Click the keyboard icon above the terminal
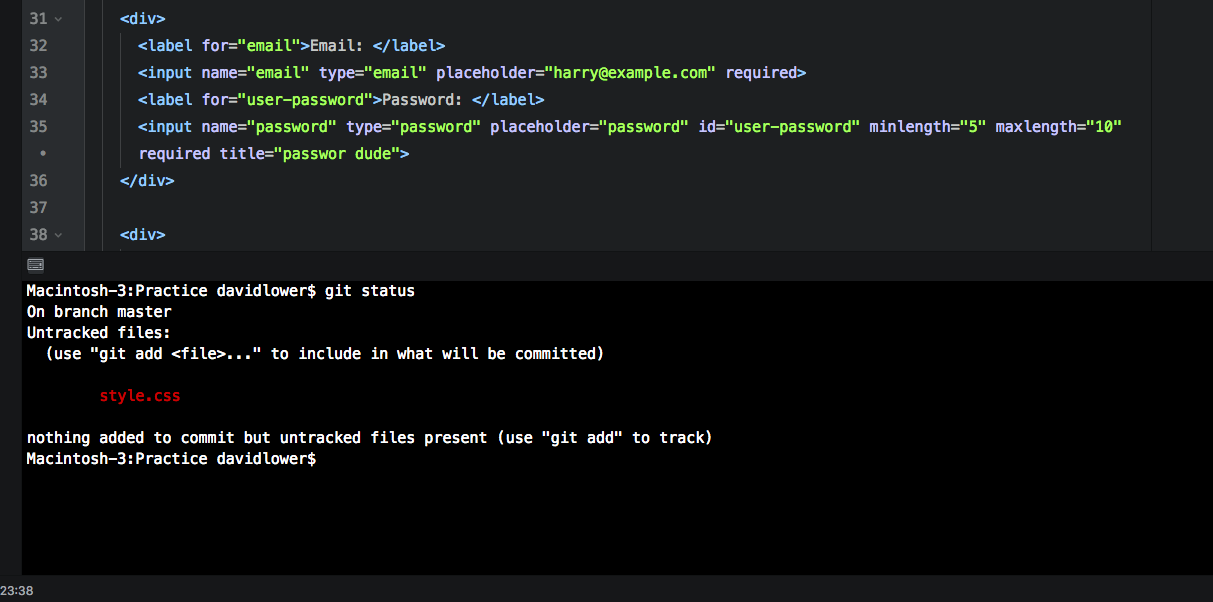This screenshot has width=1213, height=602. click(36, 265)
